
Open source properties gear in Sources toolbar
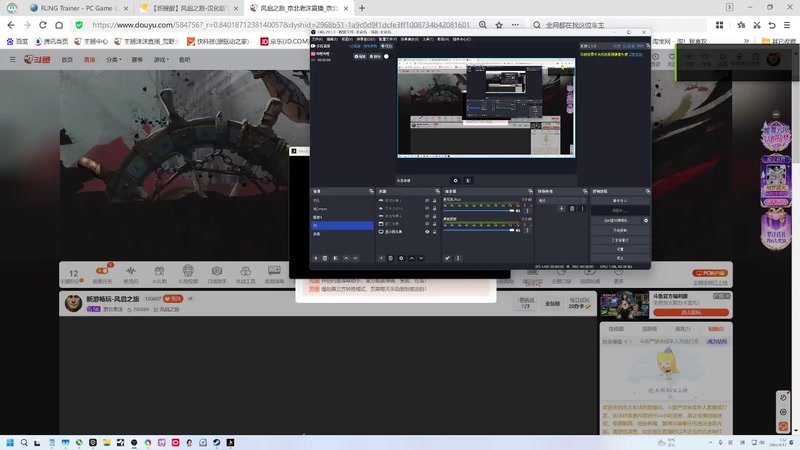click(x=401, y=258)
